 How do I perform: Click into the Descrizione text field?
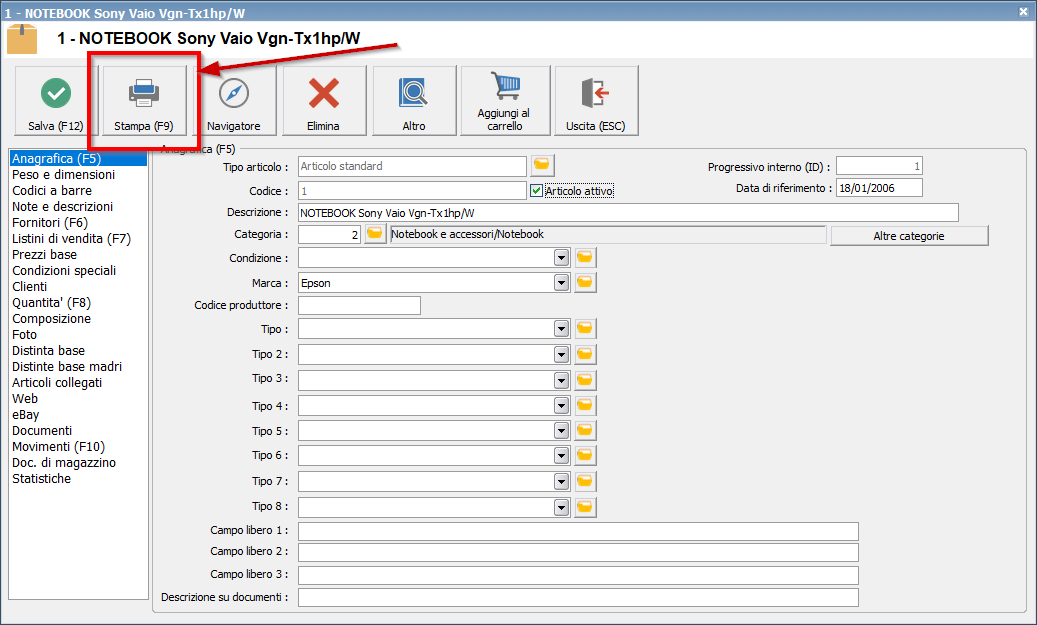click(628, 213)
